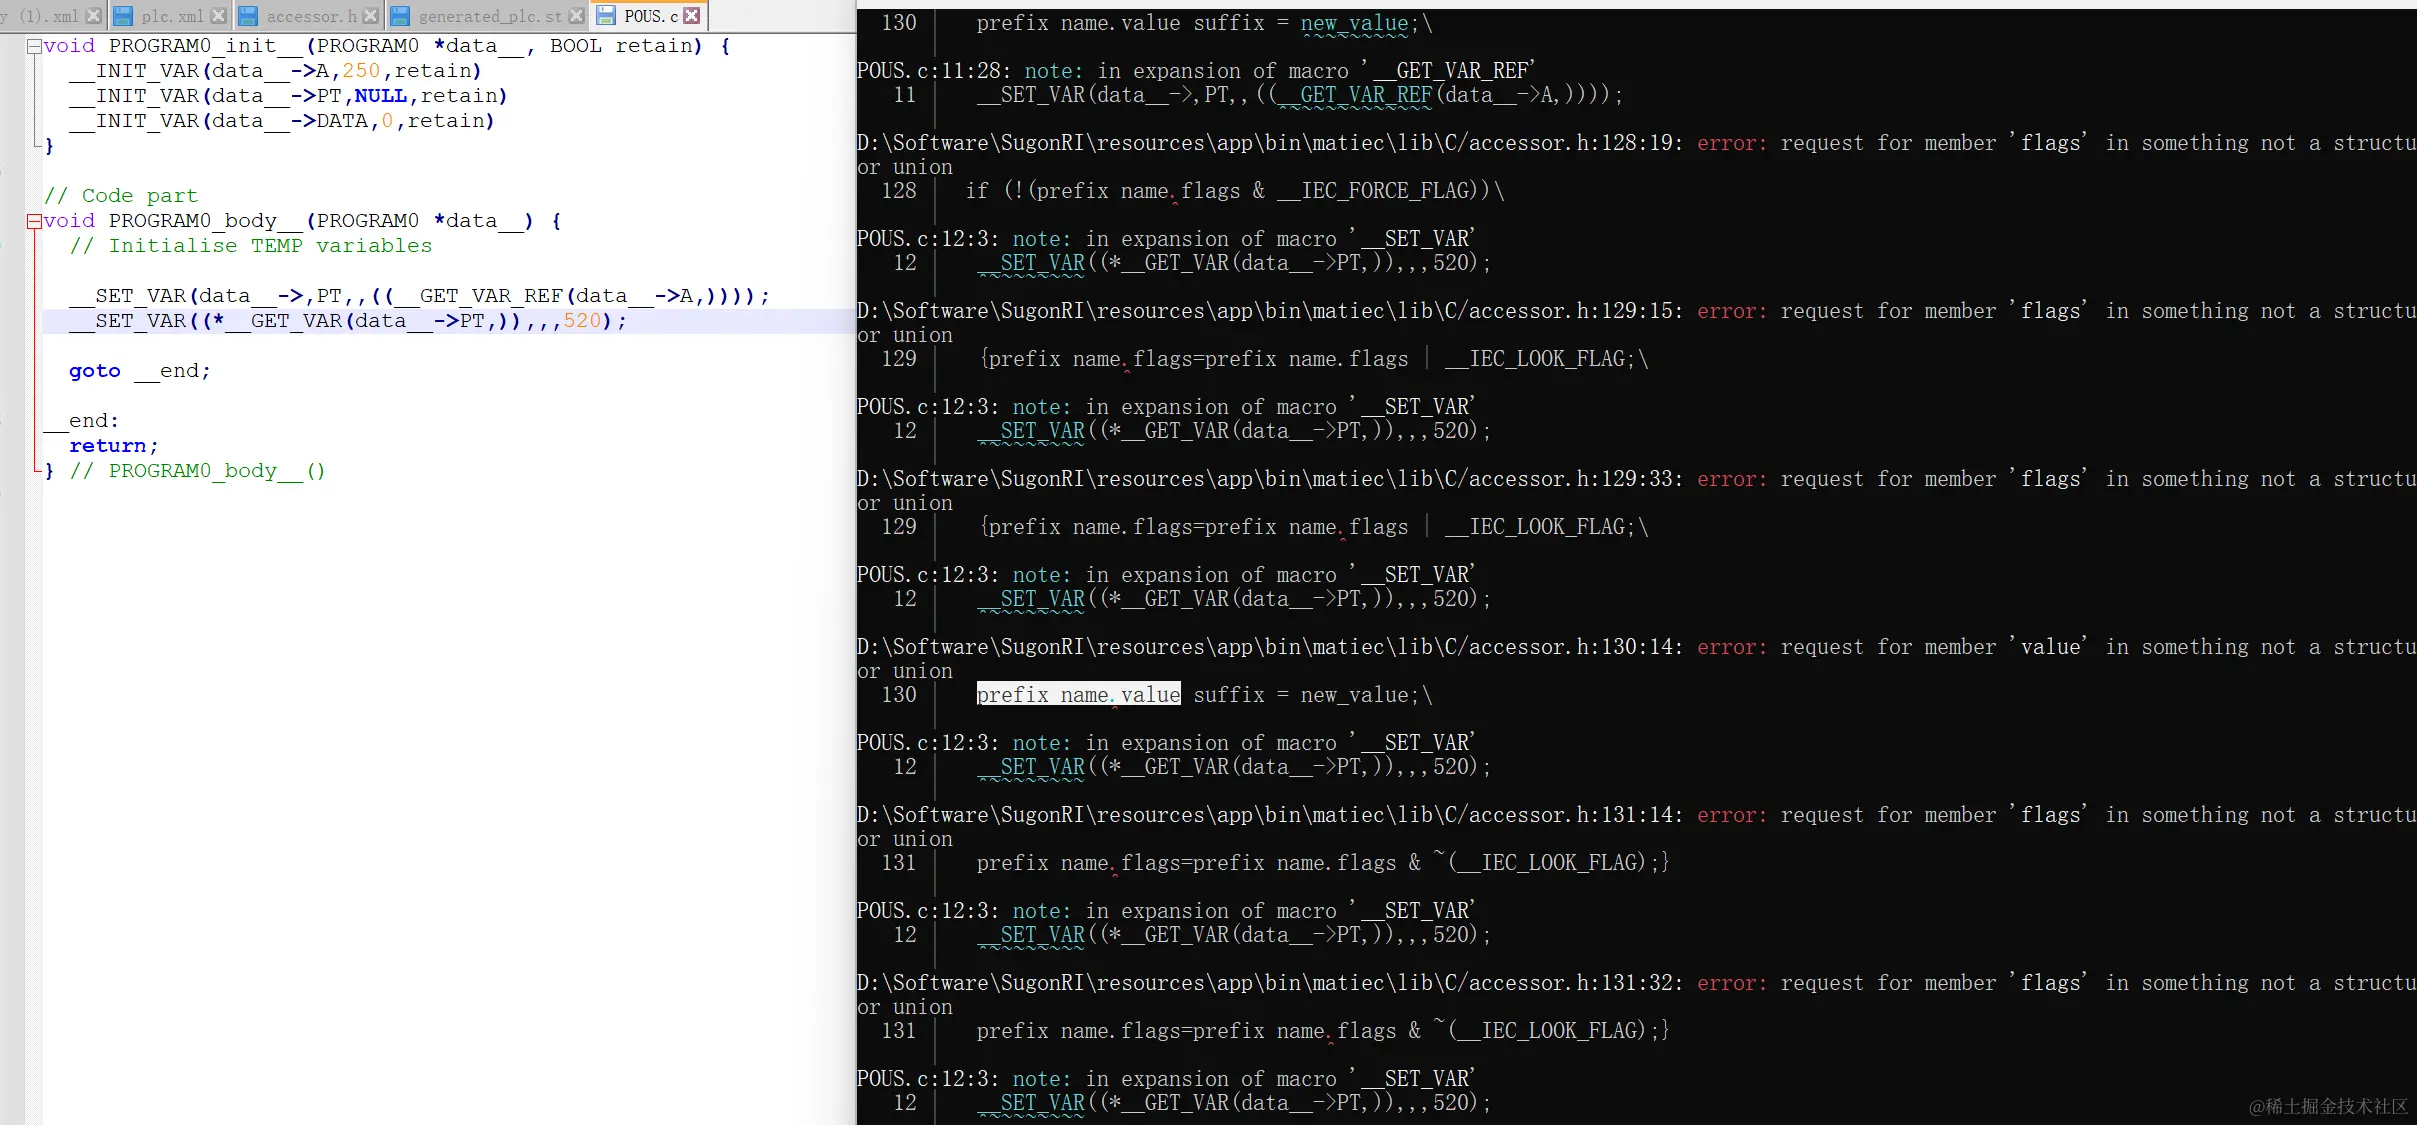Click the NULL keyword in __INIT_VAR
Viewport: 2417px width, 1125px height.
[x=380, y=96]
